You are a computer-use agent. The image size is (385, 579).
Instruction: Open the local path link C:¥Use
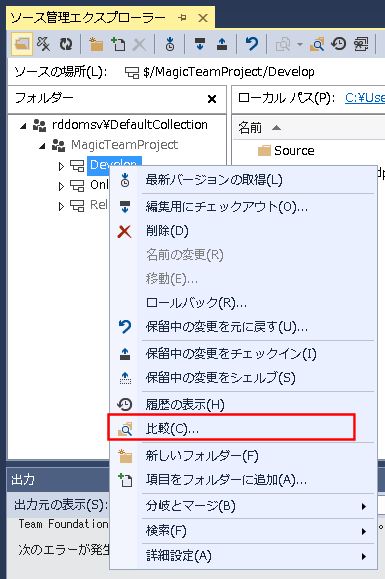tap(365, 98)
